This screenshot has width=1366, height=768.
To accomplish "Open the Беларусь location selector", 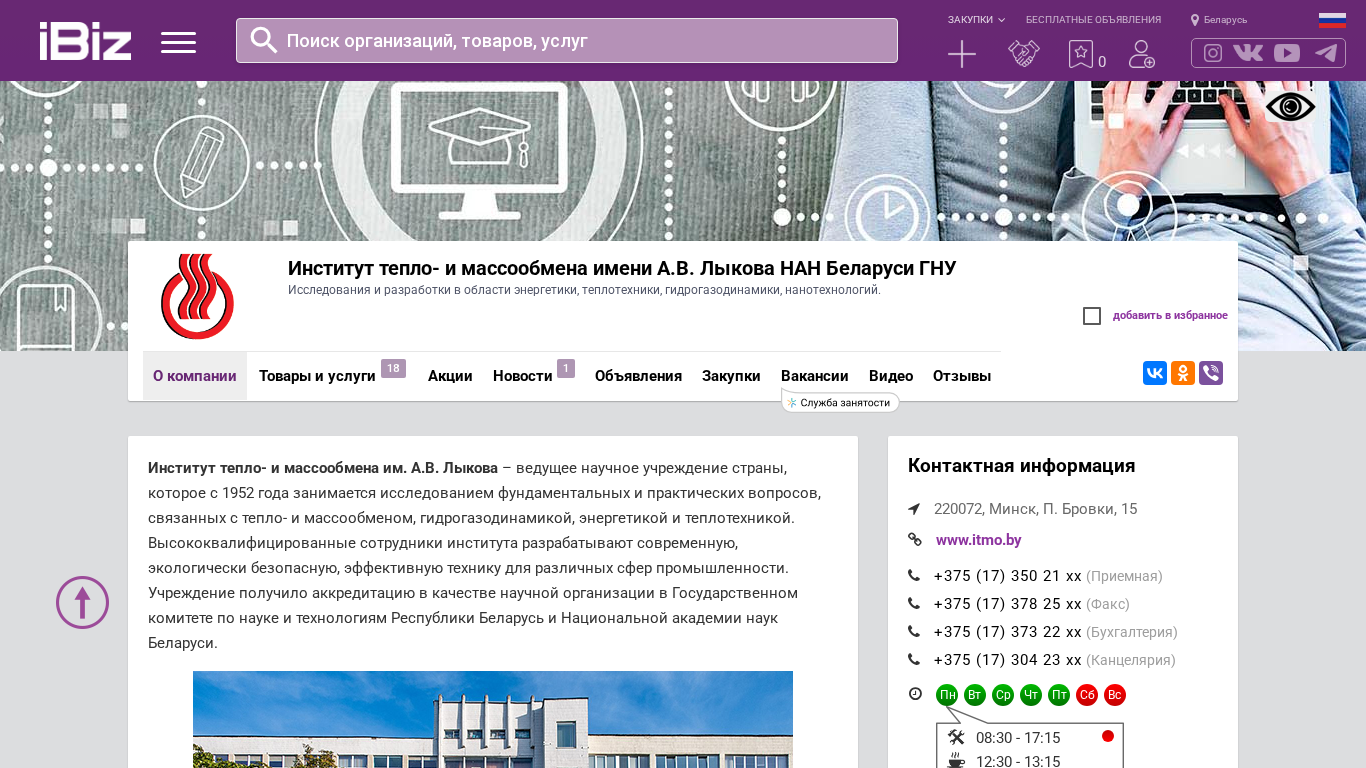I will [x=1219, y=20].
